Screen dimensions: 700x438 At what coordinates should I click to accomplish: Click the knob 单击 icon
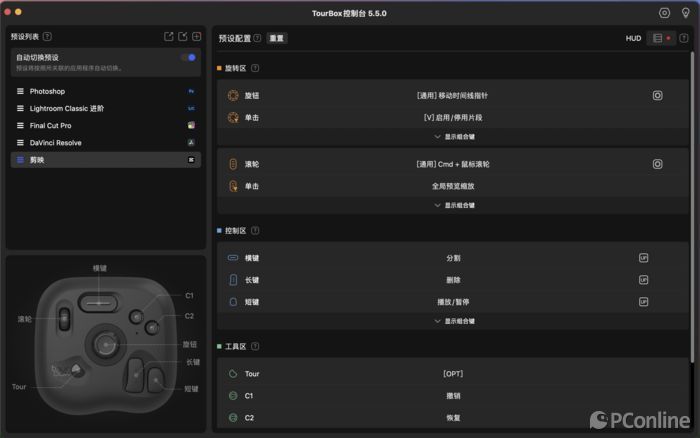tap(233, 117)
